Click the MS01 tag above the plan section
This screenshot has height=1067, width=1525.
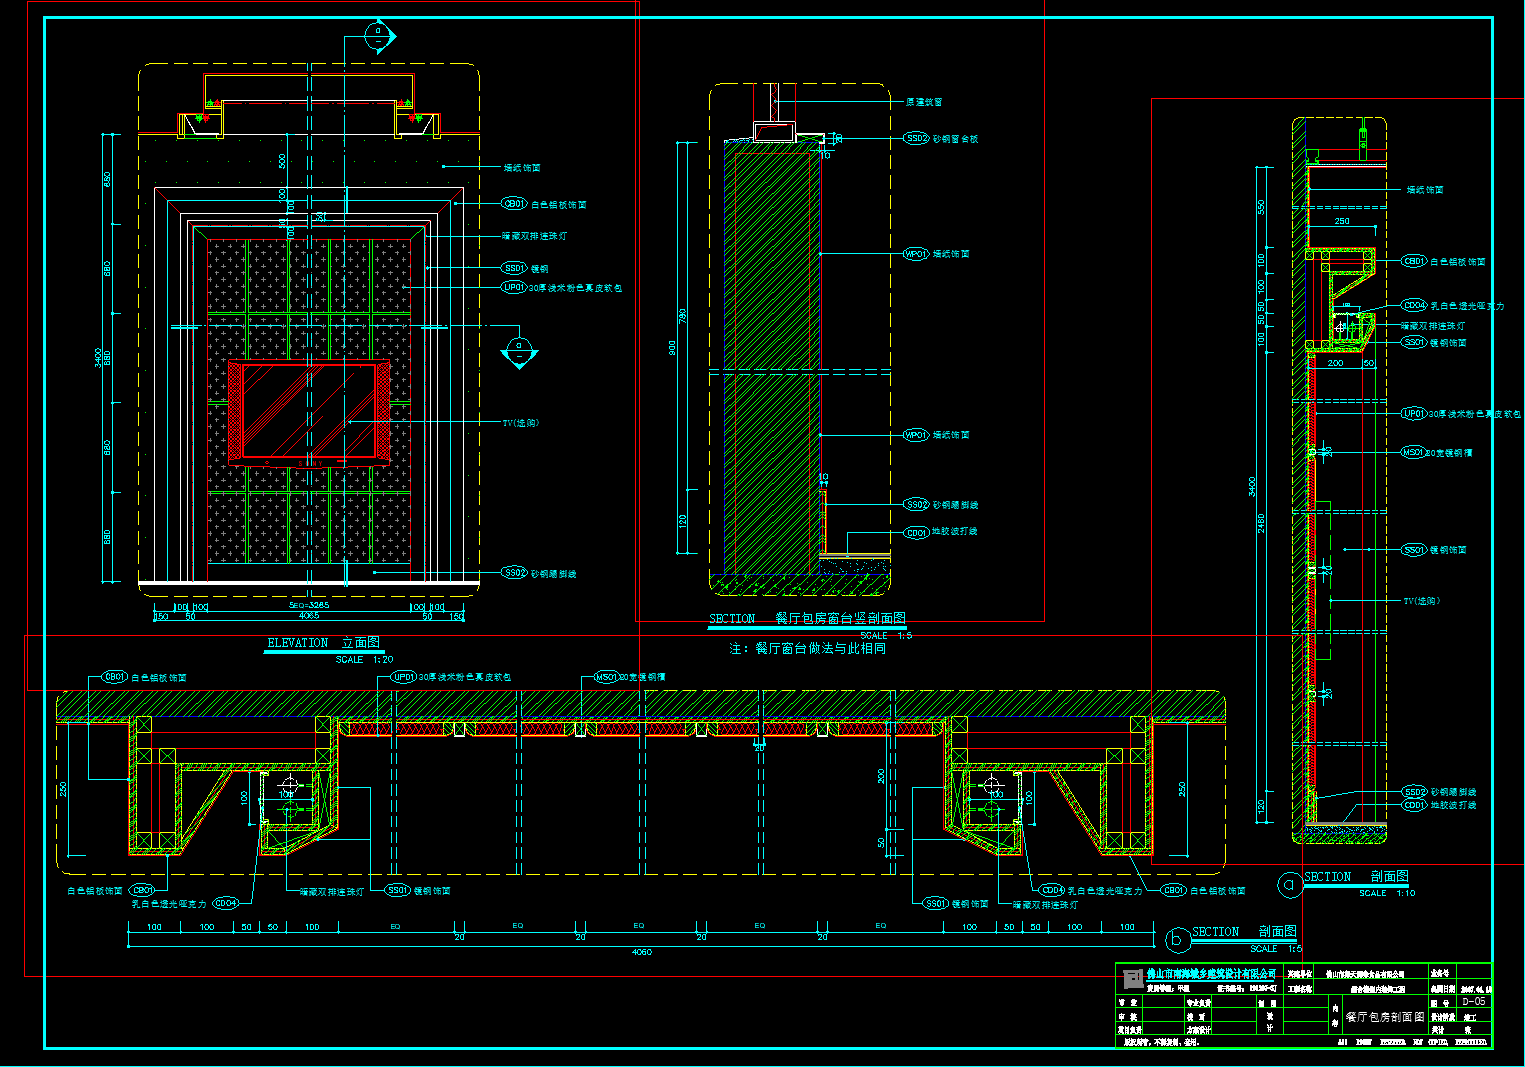(x=606, y=677)
